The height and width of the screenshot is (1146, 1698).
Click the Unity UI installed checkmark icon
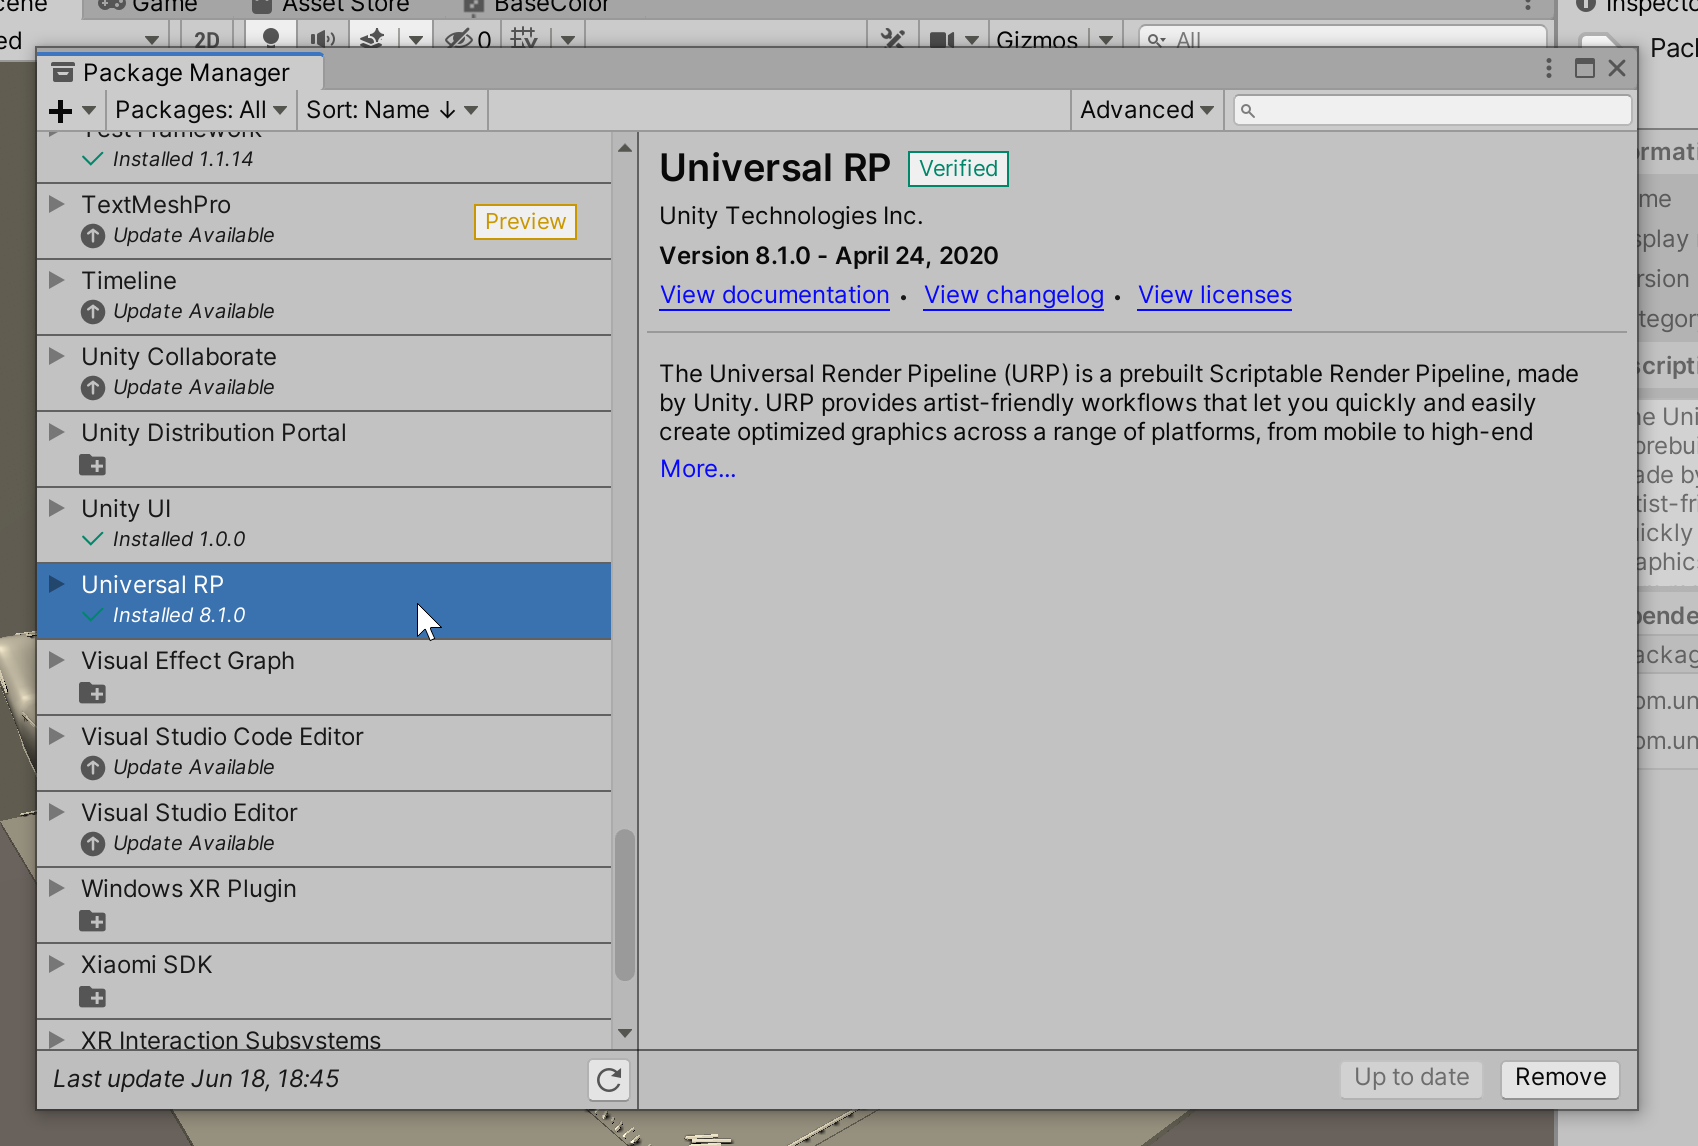coord(93,539)
